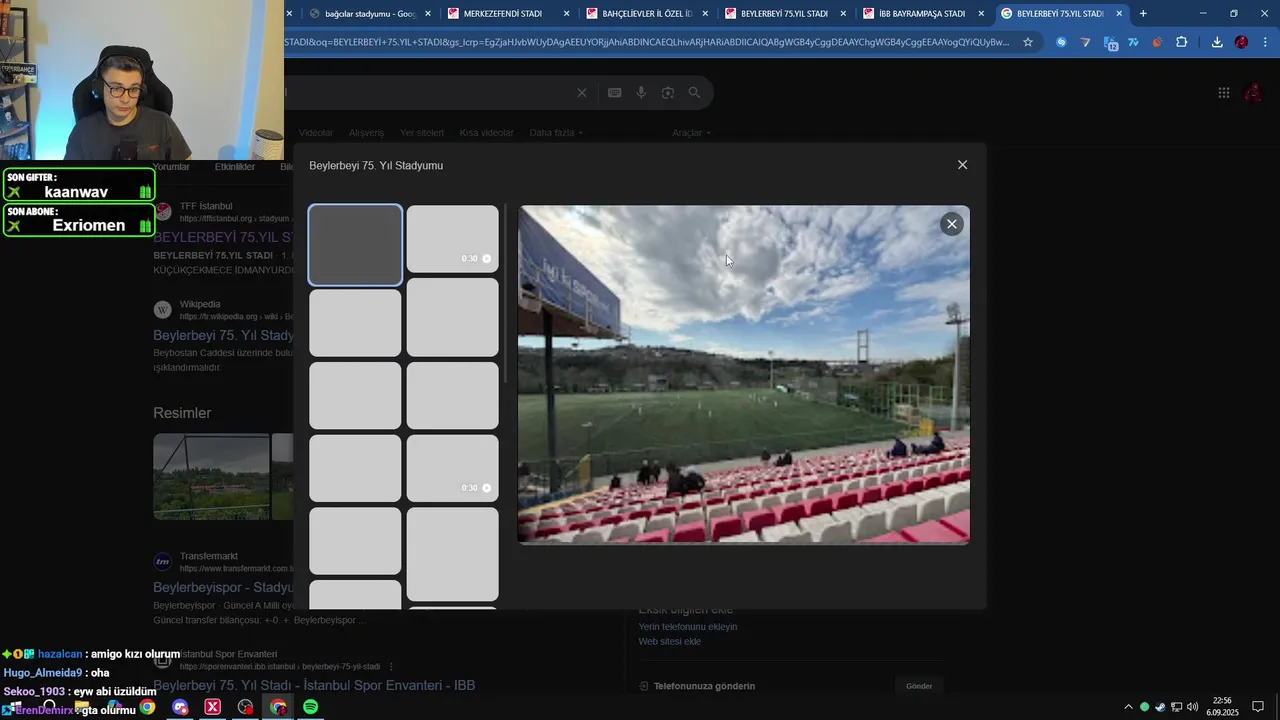
Task: Expand the Araçlar dropdown
Action: pyautogui.click(x=691, y=133)
